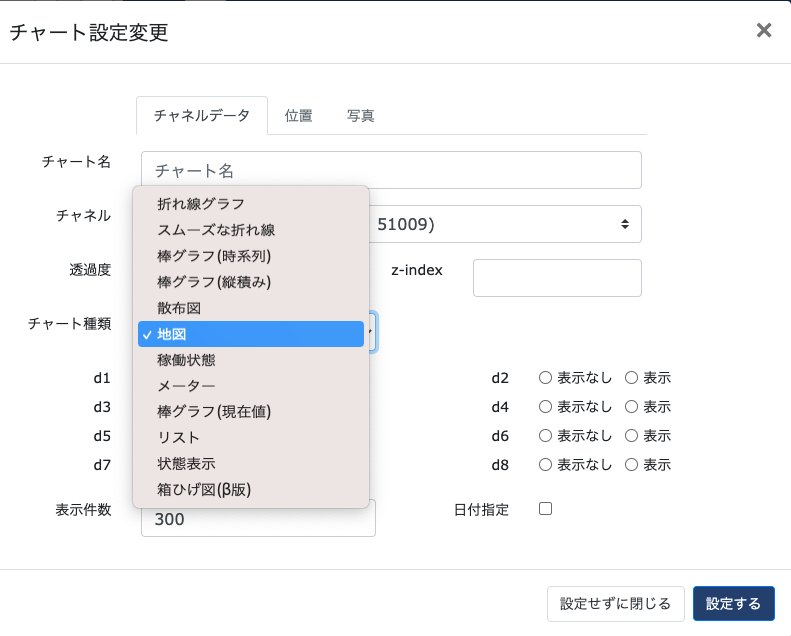Click the z-index input field
The height and width of the screenshot is (636, 791).
point(556,278)
